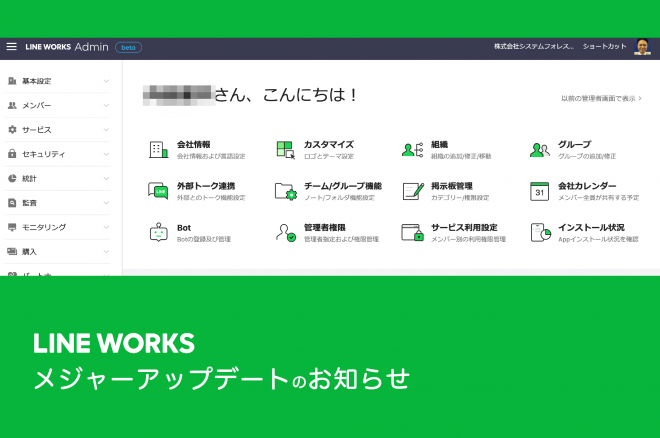
Task: Click the 統計 pie chart sidebar icon
Action: coord(12,178)
